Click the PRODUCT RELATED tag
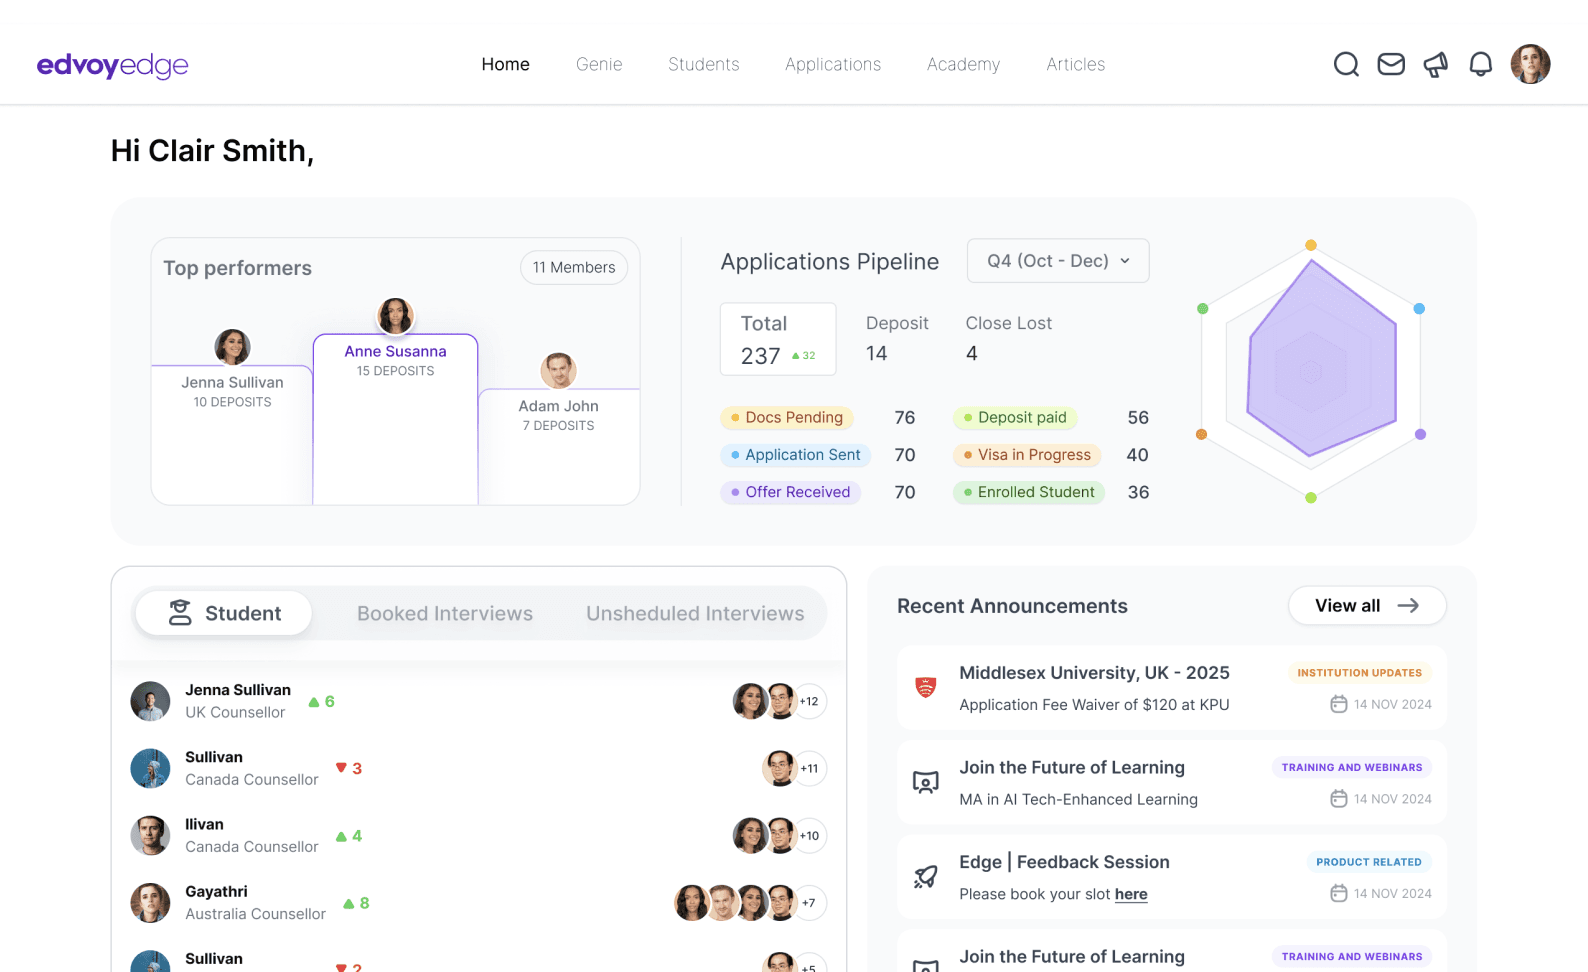1588x972 pixels. click(x=1368, y=862)
